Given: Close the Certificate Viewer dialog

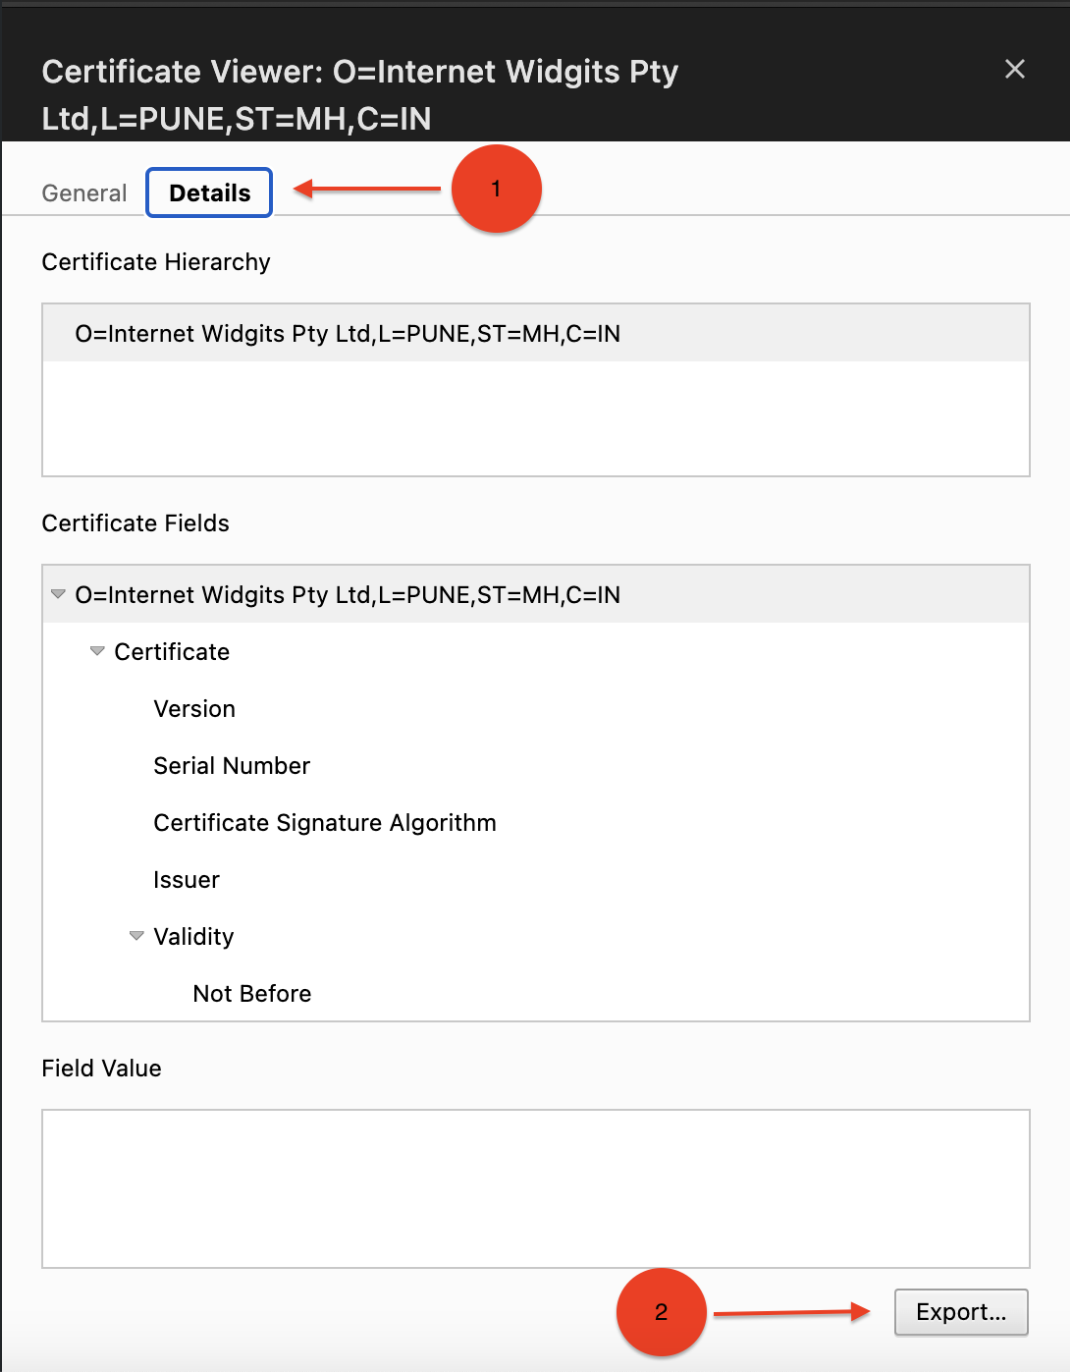Looking at the screenshot, I should pos(1014,69).
